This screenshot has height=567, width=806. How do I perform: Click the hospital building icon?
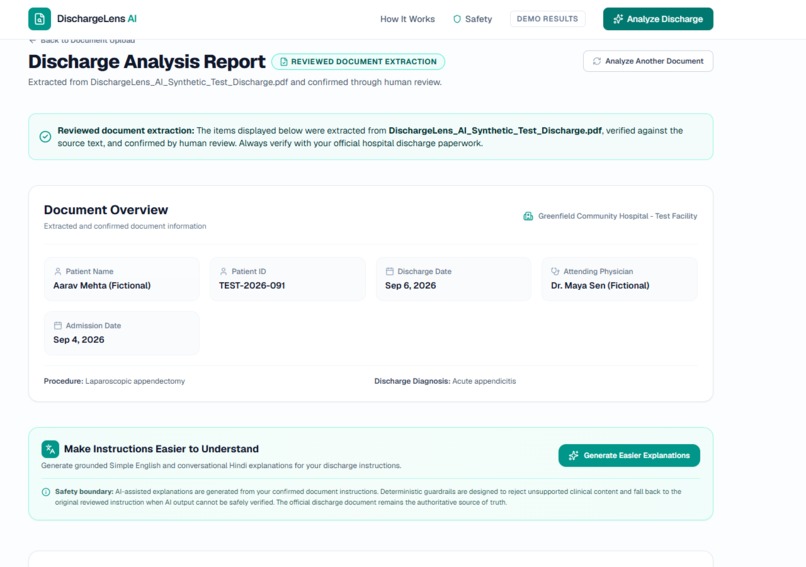tap(528, 216)
